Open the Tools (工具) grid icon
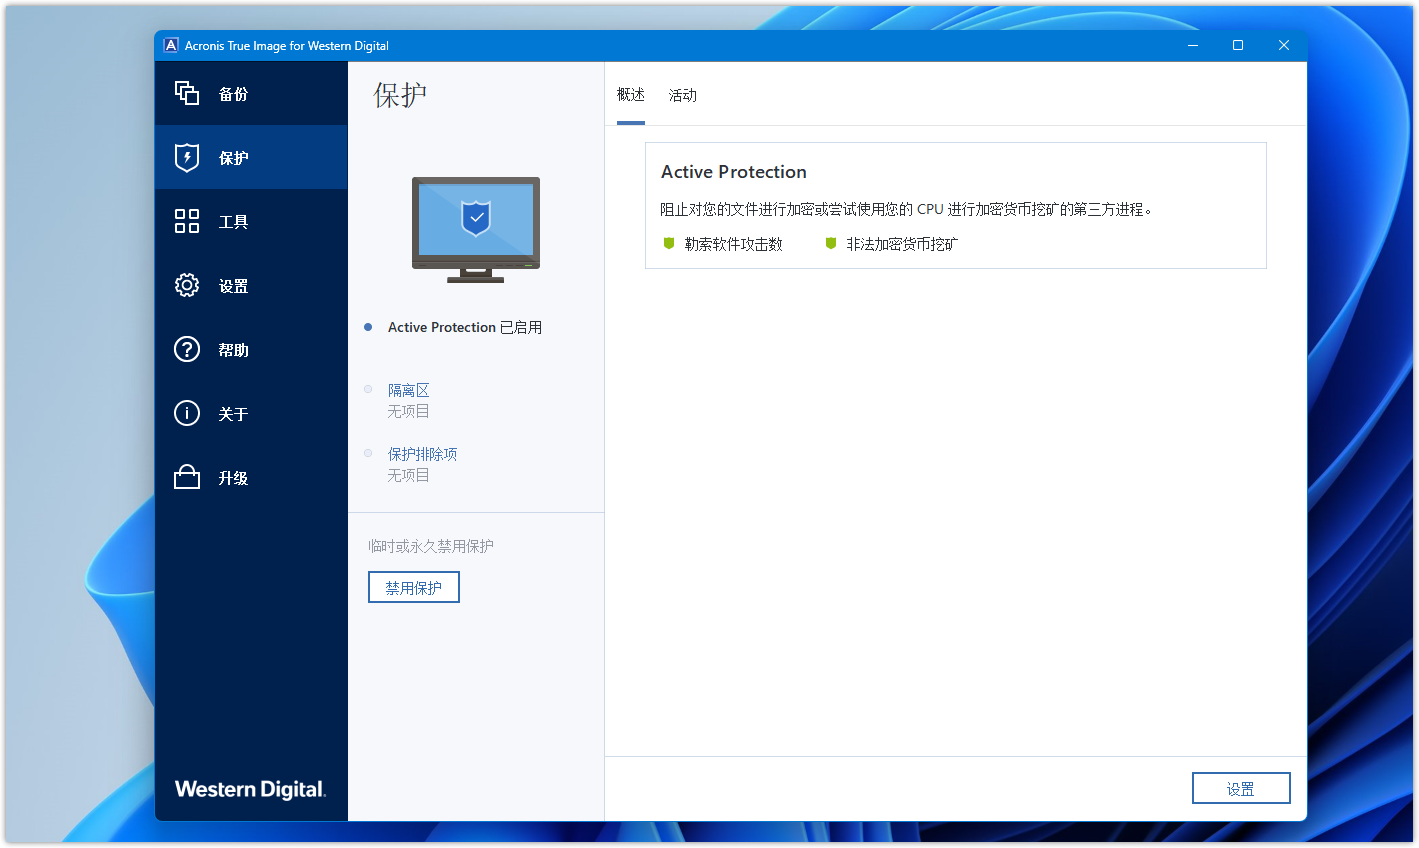Viewport: 1419px width, 848px height. click(187, 221)
